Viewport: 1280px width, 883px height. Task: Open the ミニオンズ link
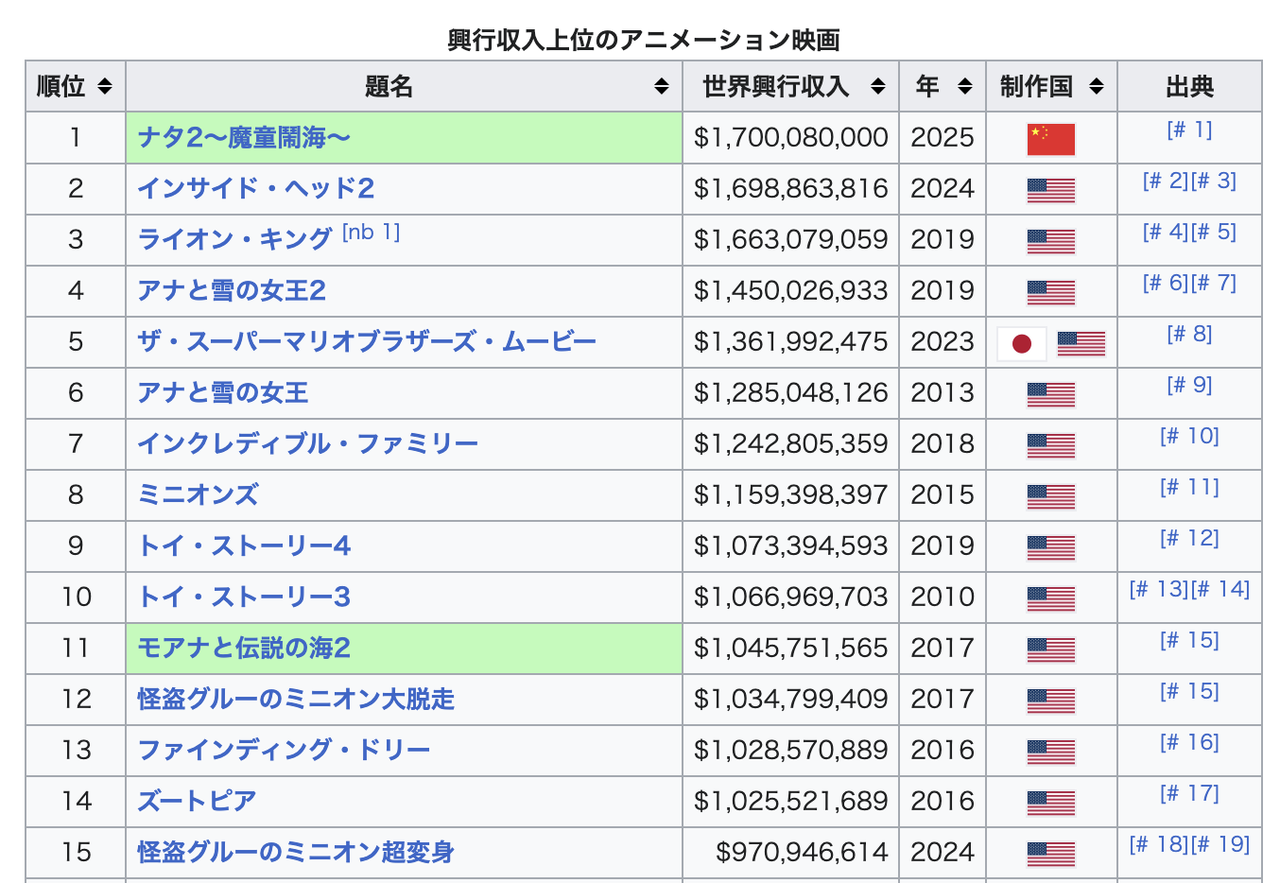(x=198, y=494)
